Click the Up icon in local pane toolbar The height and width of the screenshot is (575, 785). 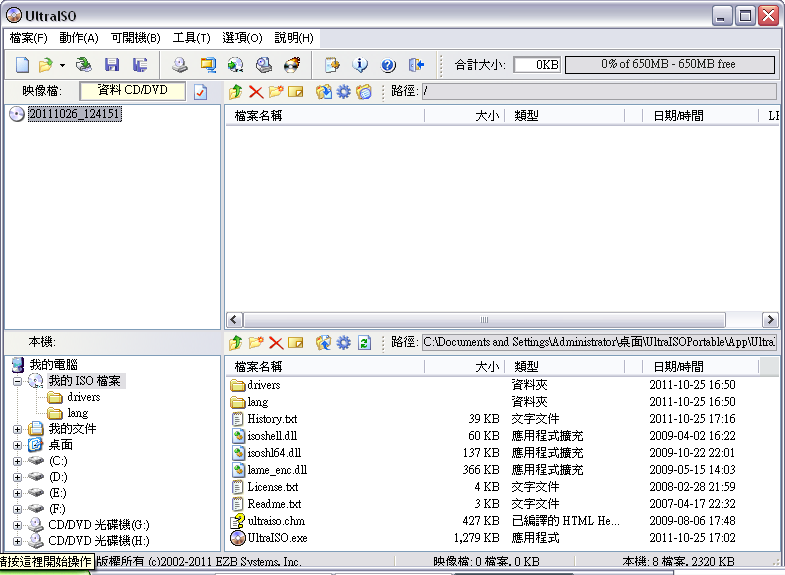pyautogui.click(x=236, y=343)
